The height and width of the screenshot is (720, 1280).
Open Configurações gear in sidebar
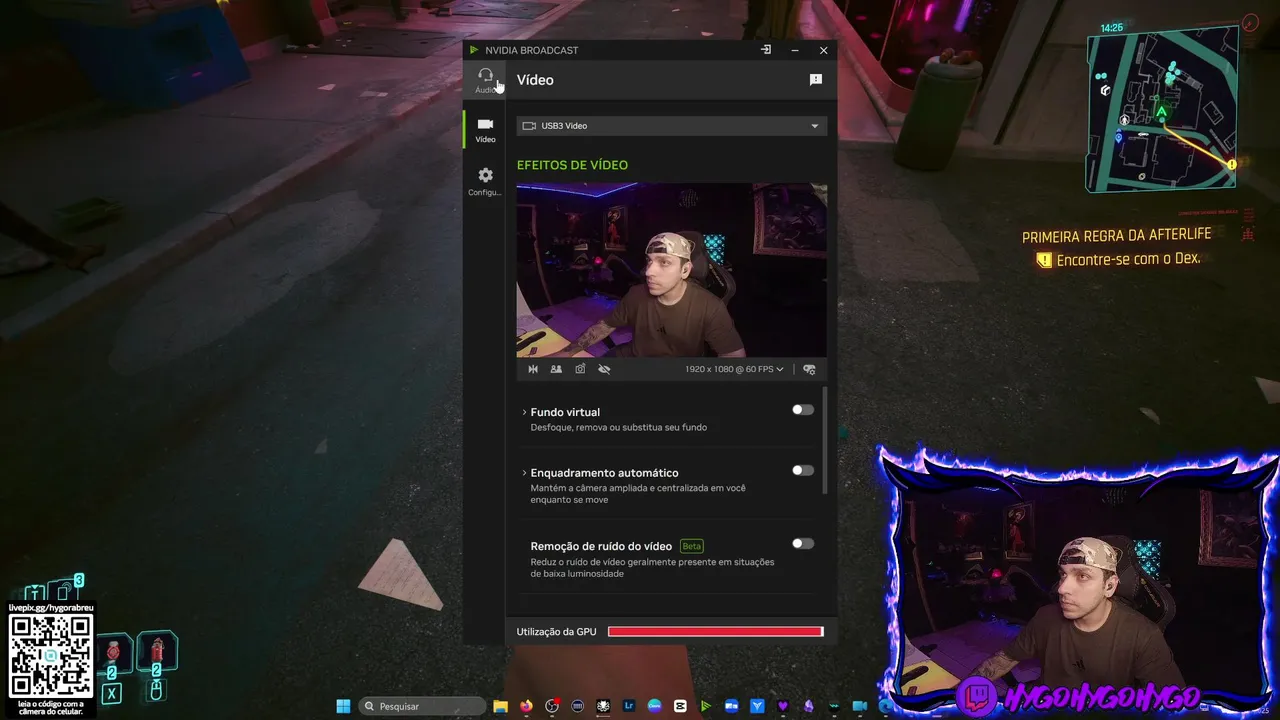pos(485,181)
